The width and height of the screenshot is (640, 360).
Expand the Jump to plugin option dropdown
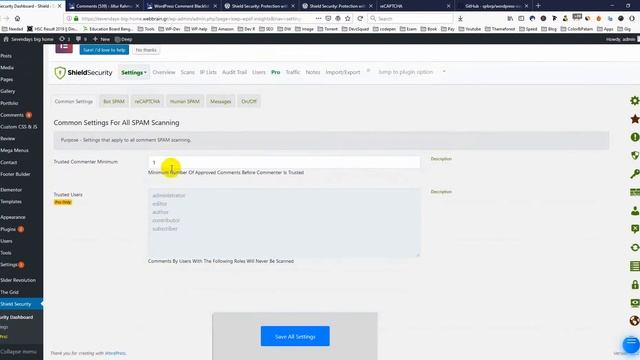tap(411, 72)
